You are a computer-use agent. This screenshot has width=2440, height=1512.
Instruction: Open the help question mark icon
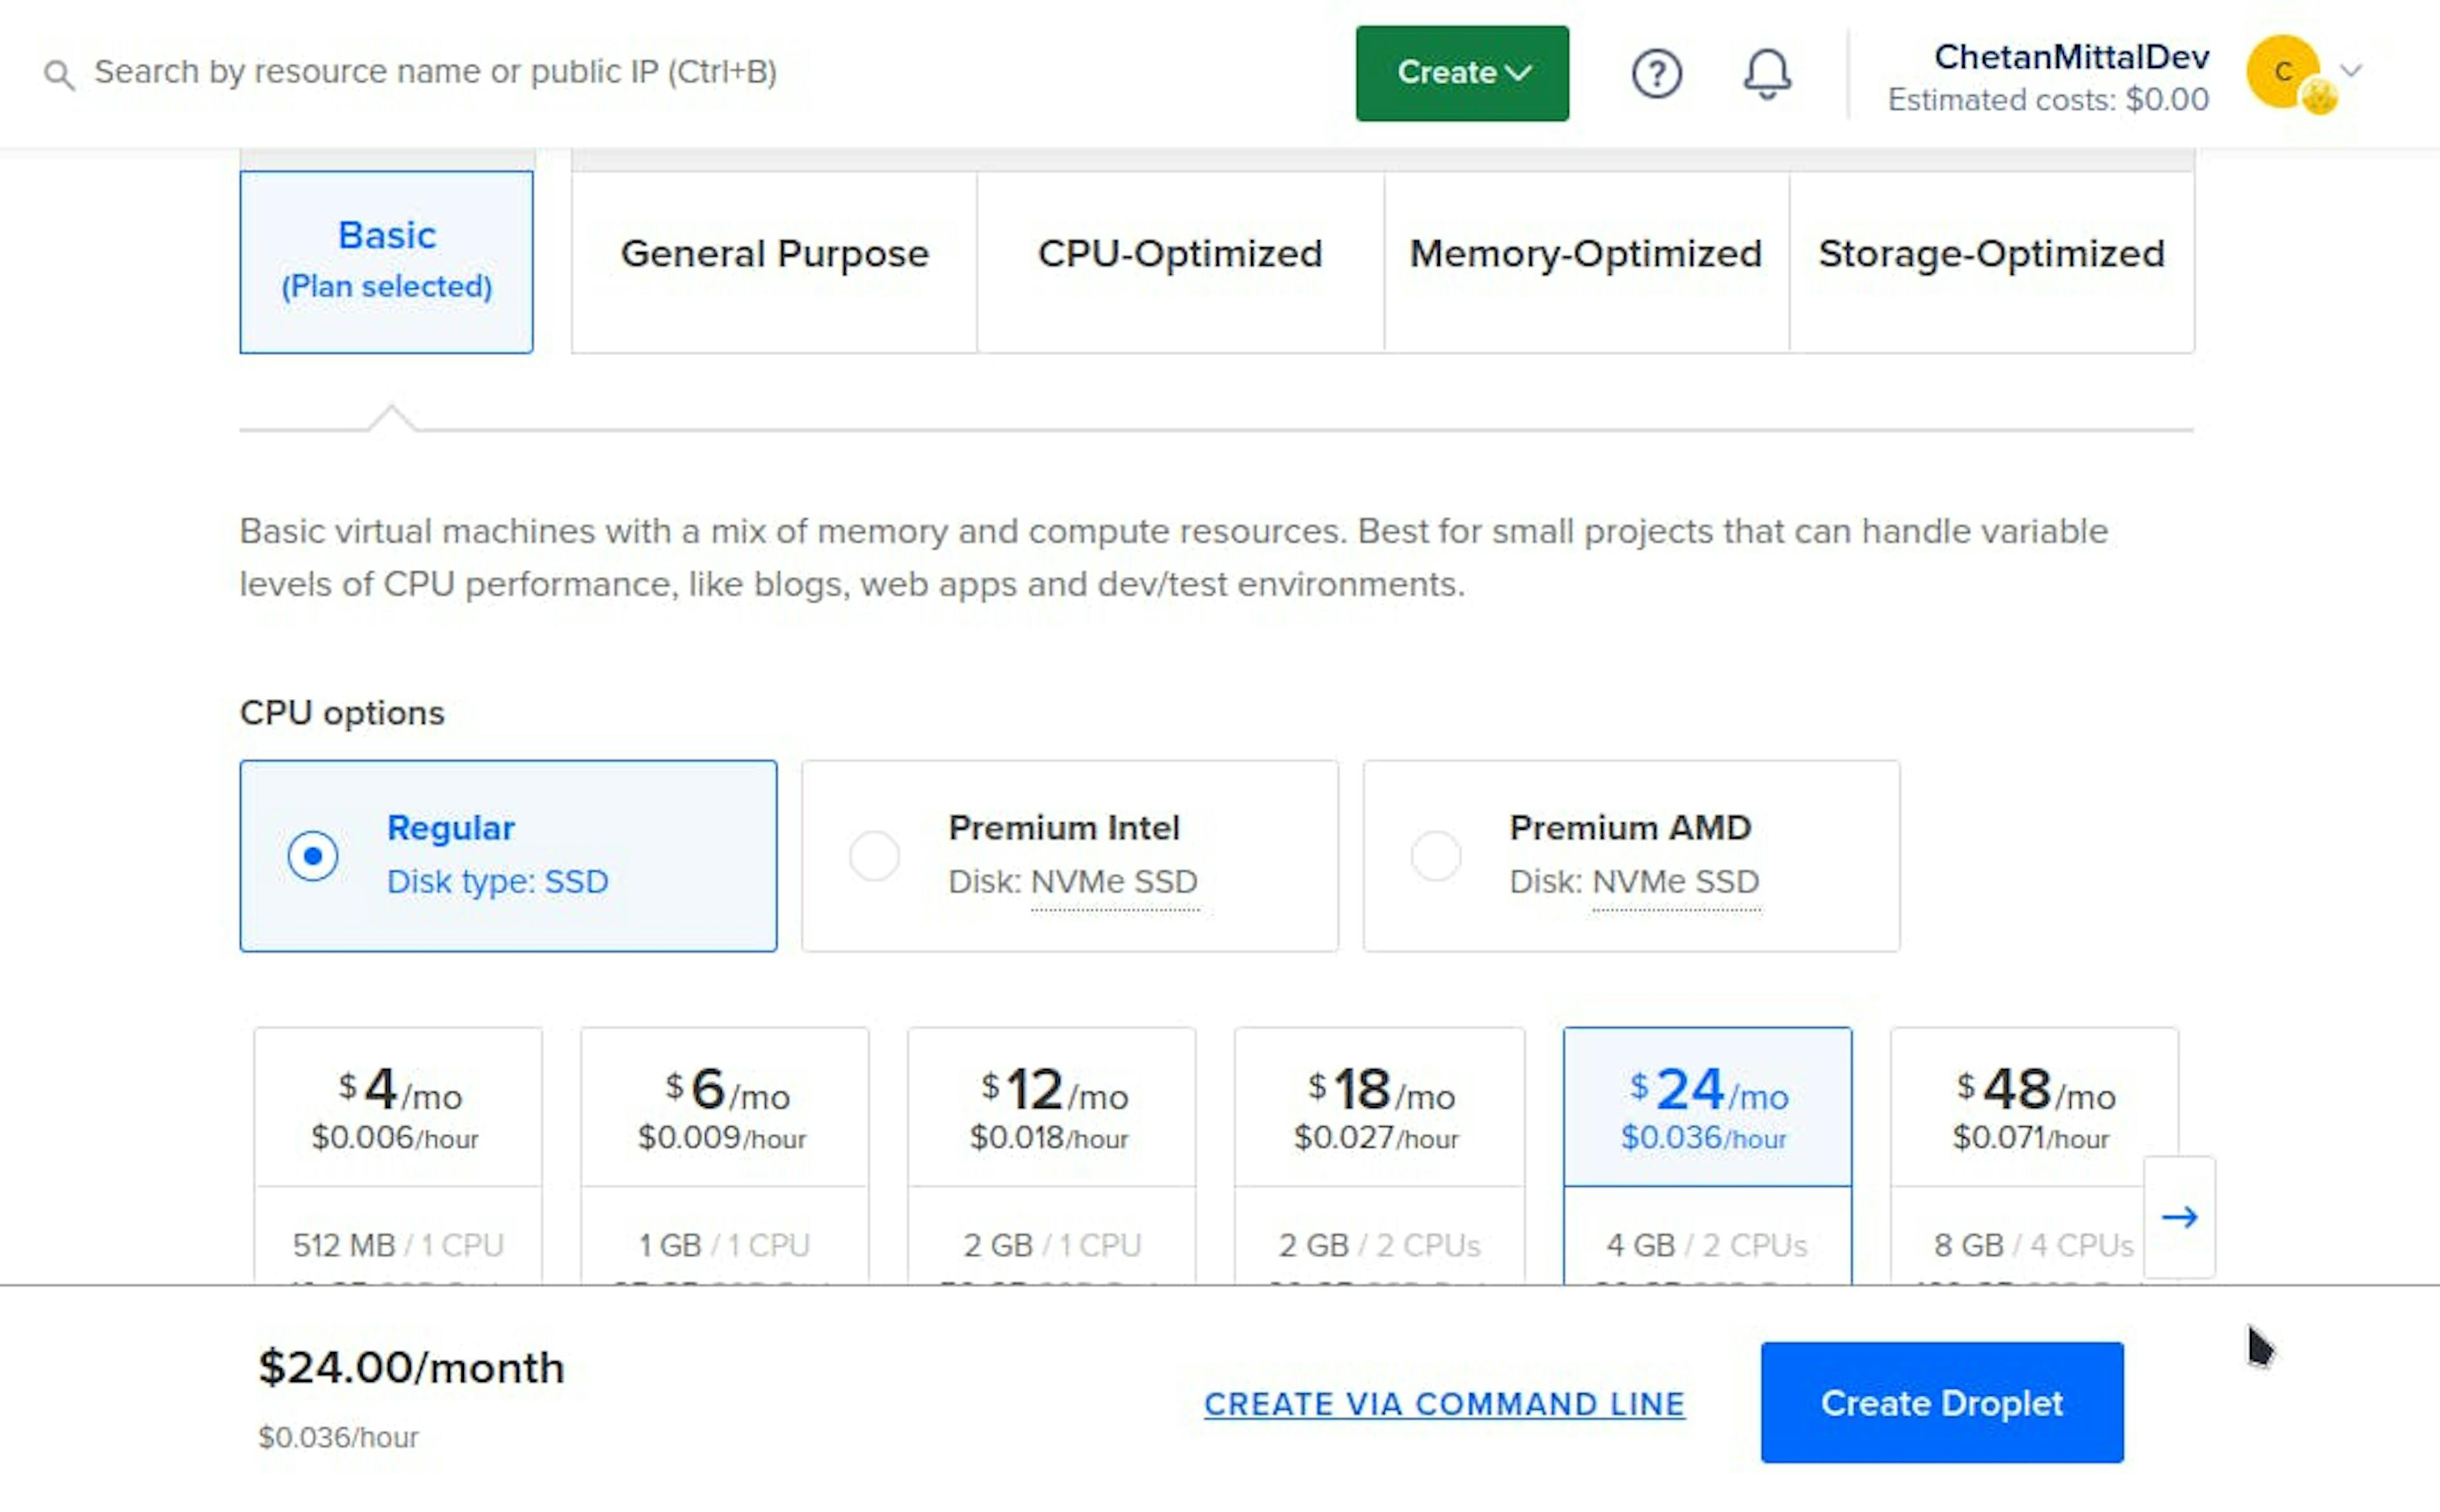1656,73
